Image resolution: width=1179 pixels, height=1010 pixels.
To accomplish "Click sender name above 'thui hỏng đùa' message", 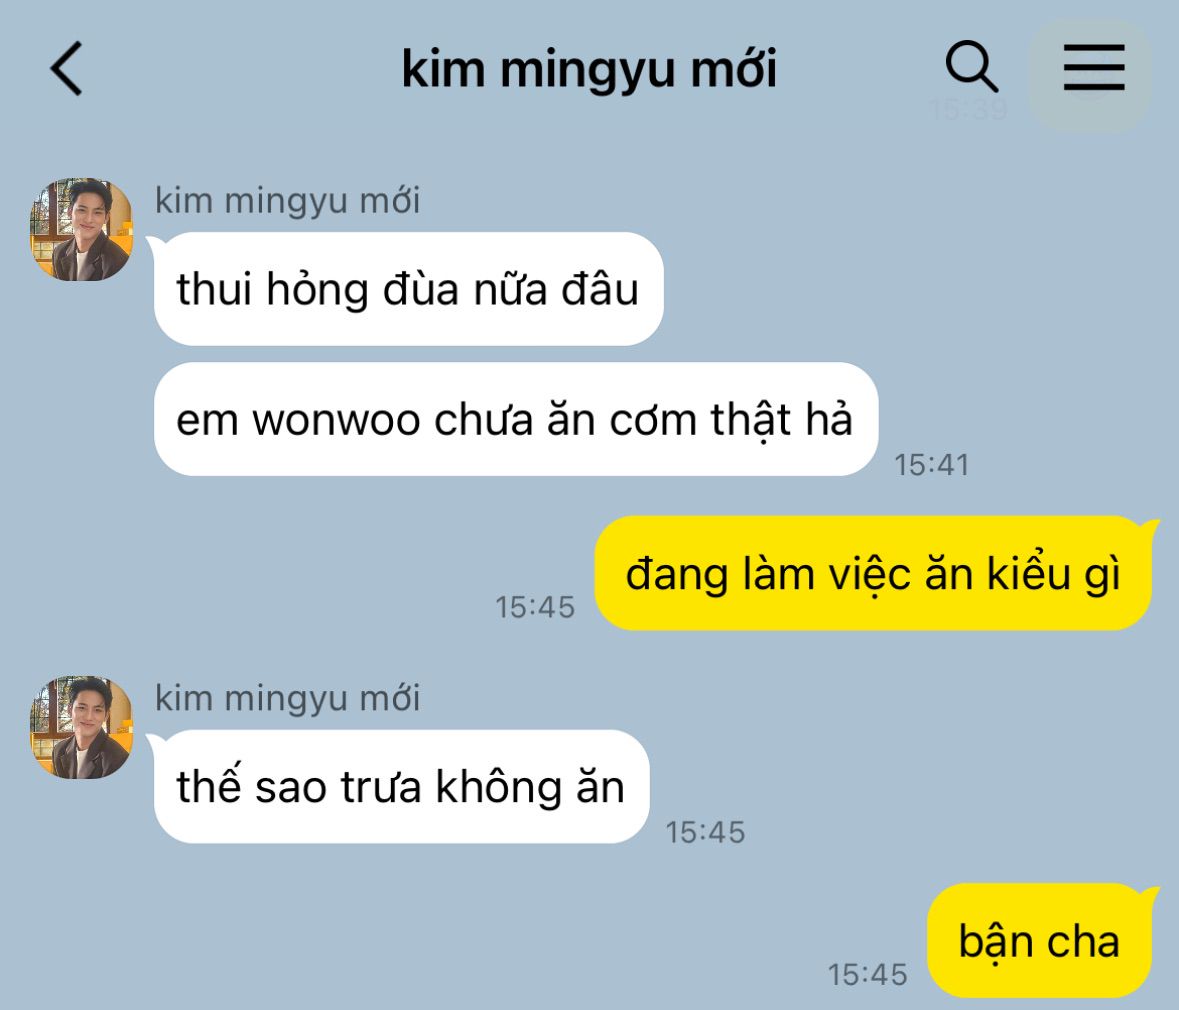I will pos(287,201).
